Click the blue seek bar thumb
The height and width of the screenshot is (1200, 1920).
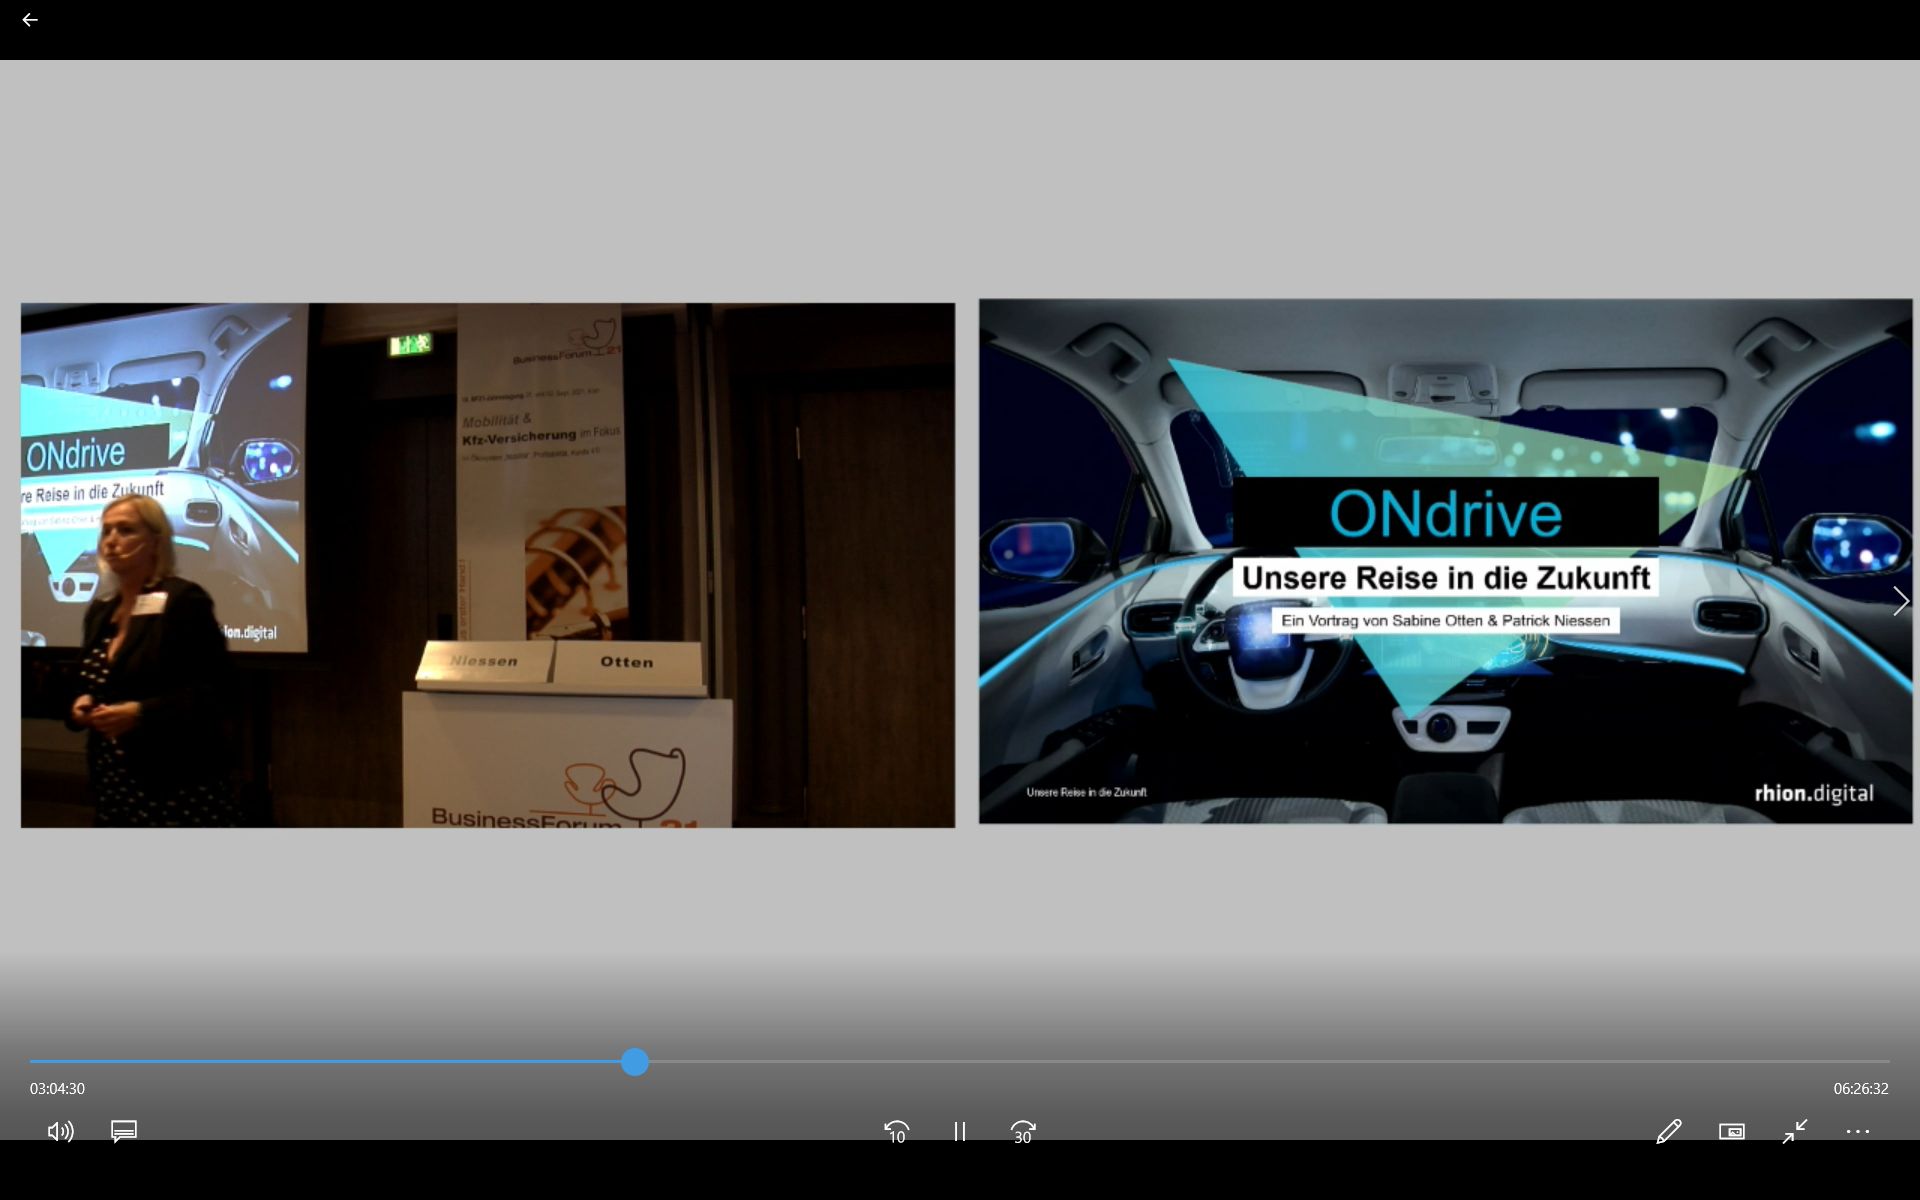pos(635,1062)
